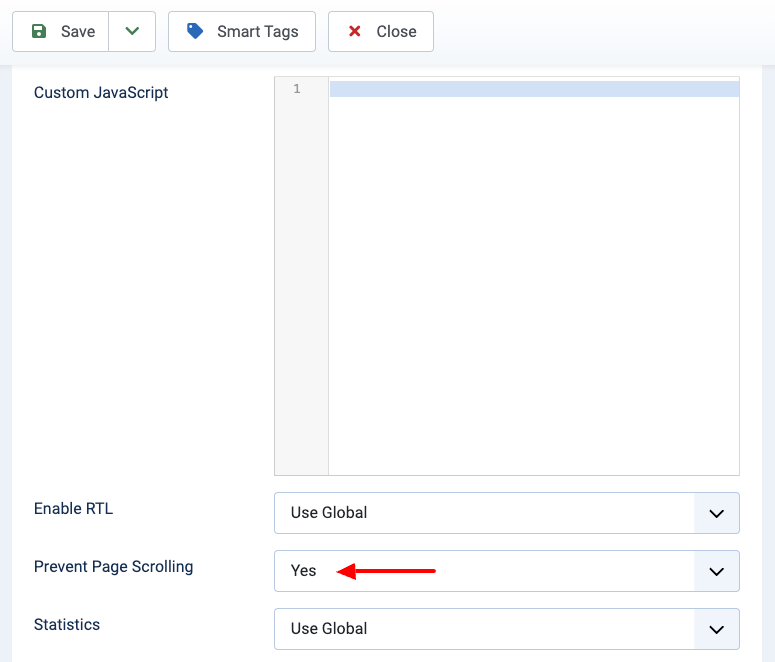Click the red X close icon
This screenshot has height=662, width=775.
[354, 31]
